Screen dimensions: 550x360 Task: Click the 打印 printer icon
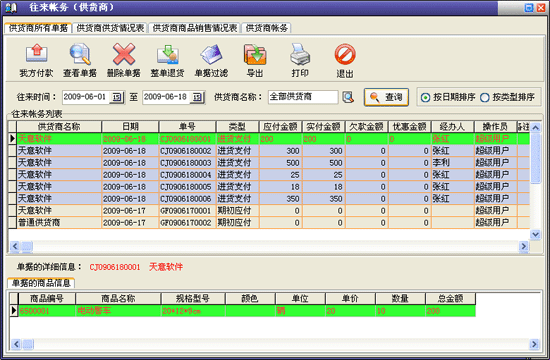click(300, 54)
